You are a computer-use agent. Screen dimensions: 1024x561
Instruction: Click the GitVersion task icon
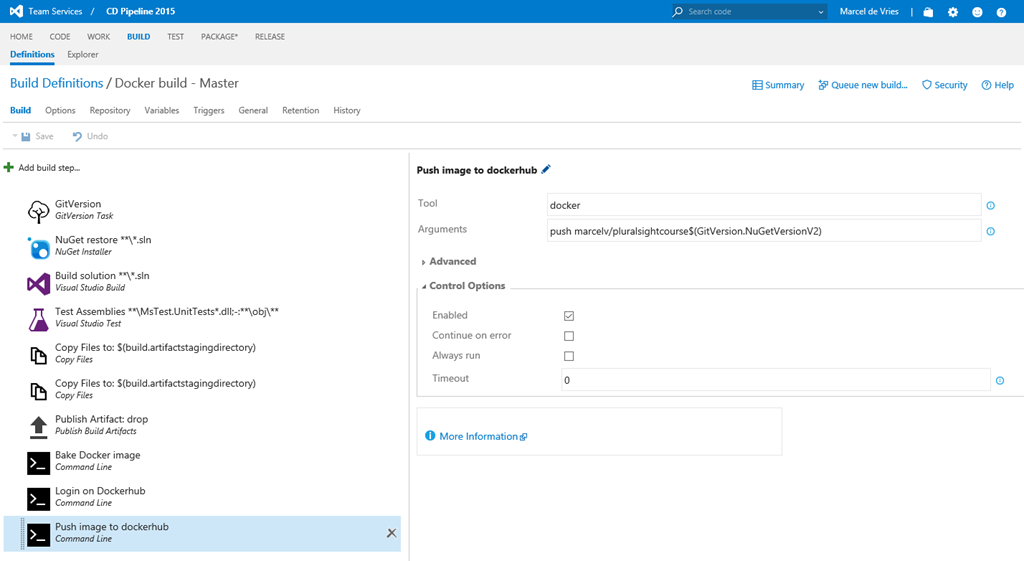[38, 211]
